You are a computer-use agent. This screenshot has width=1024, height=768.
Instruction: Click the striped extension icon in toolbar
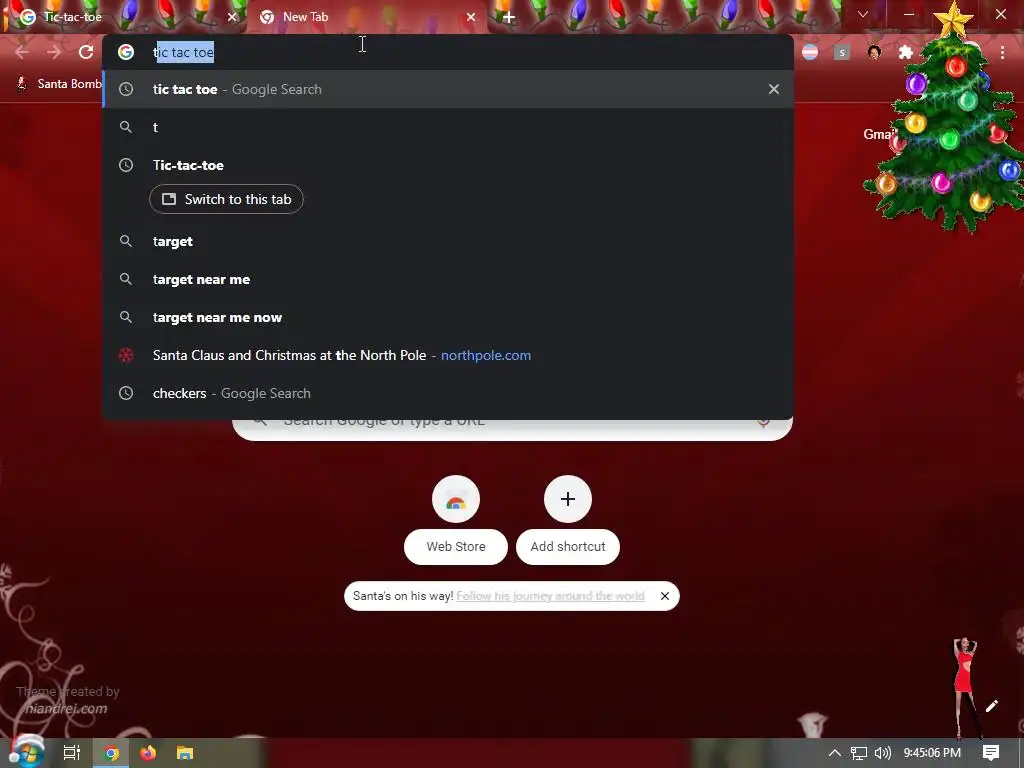[810, 52]
